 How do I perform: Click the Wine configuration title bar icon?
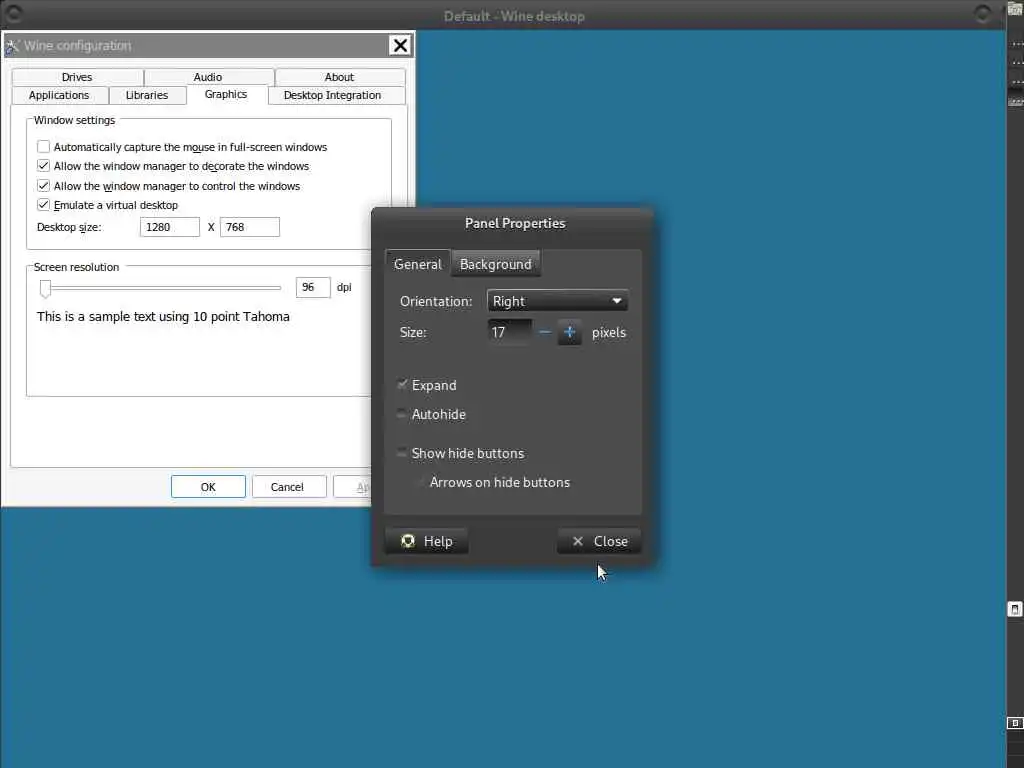tap(12, 46)
